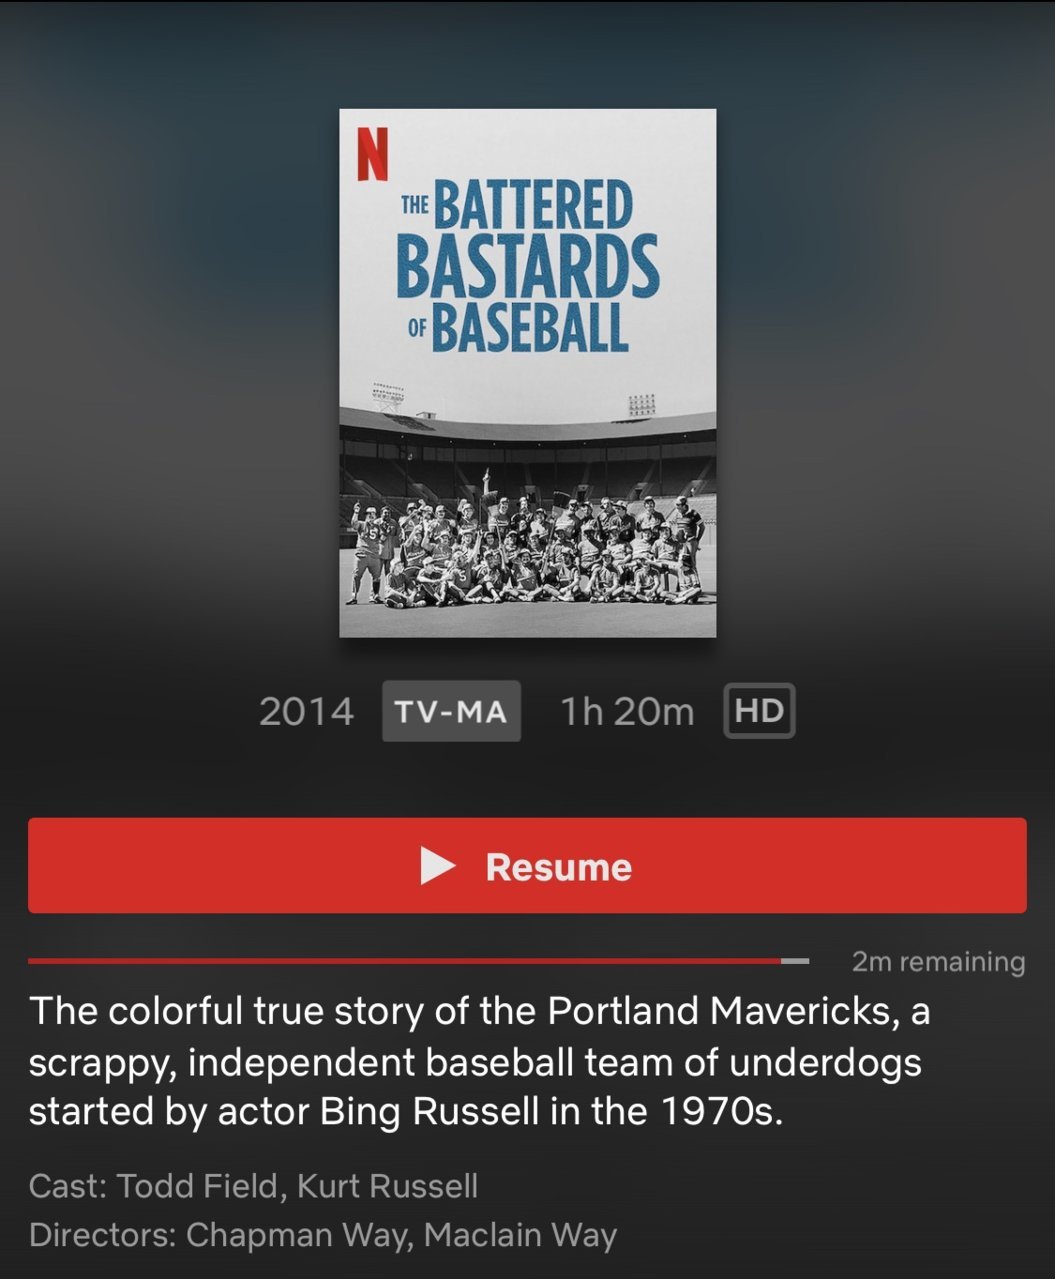The height and width of the screenshot is (1279, 1055).
Task: Click the play triangle icon beside Resume
Action: click(437, 866)
